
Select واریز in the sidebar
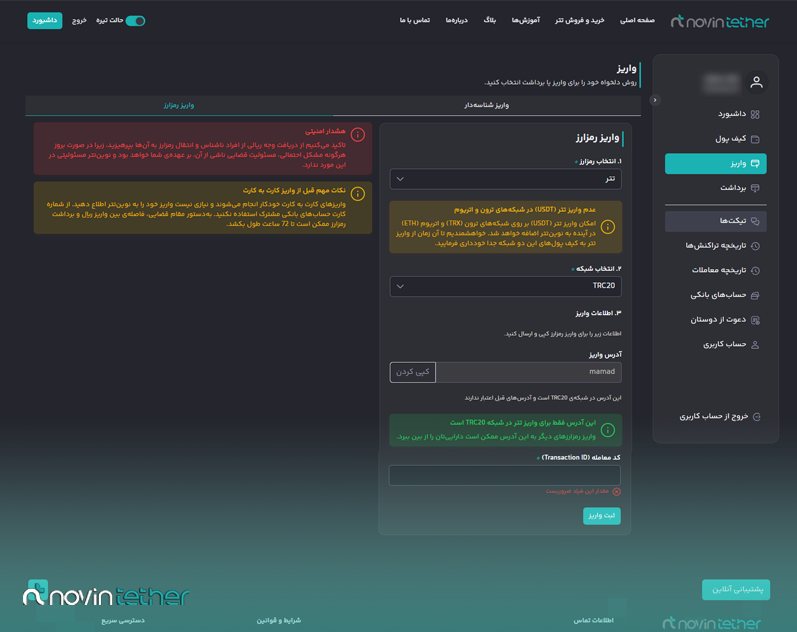point(716,164)
